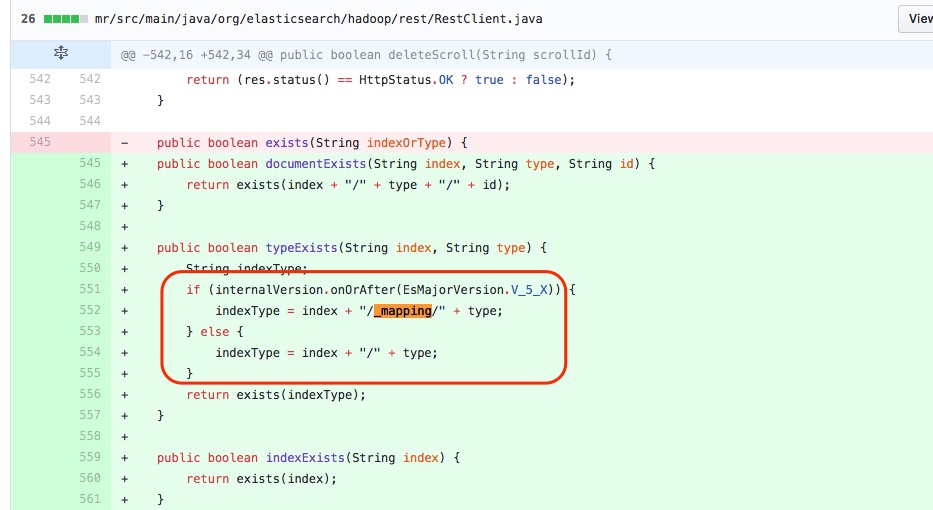The image size is (933, 510).
Task: Select the 26 changes count
Action: click(x=28, y=19)
